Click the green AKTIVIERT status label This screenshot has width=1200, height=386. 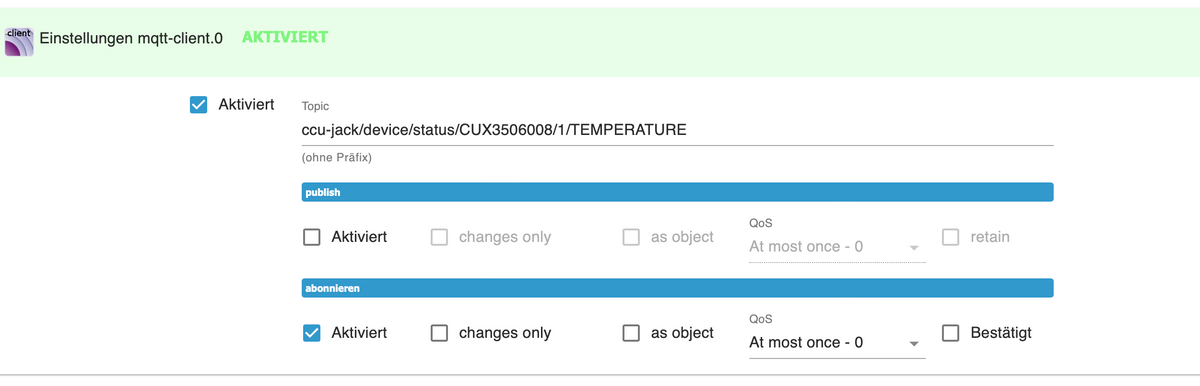285,37
